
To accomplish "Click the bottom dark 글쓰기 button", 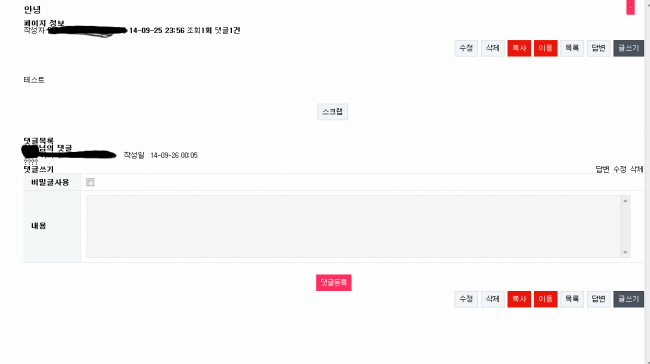I will tap(628, 299).
